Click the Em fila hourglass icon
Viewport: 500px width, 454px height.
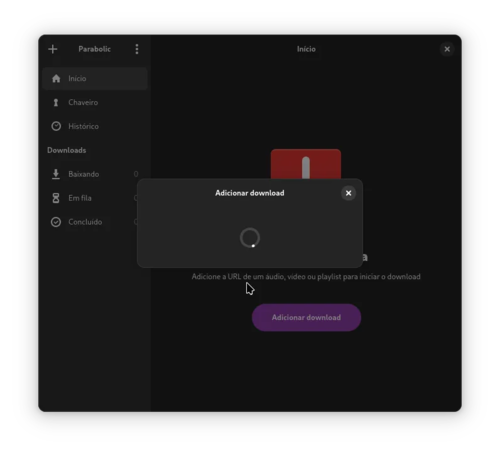[x=56, y=198]
